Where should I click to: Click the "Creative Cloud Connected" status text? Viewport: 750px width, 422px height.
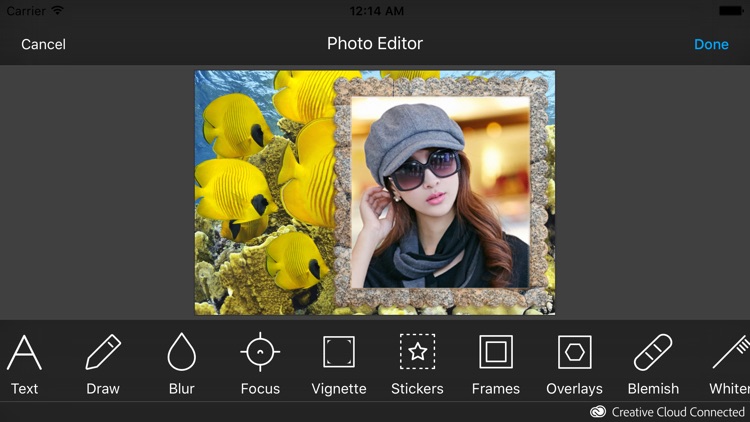point(678,412)
